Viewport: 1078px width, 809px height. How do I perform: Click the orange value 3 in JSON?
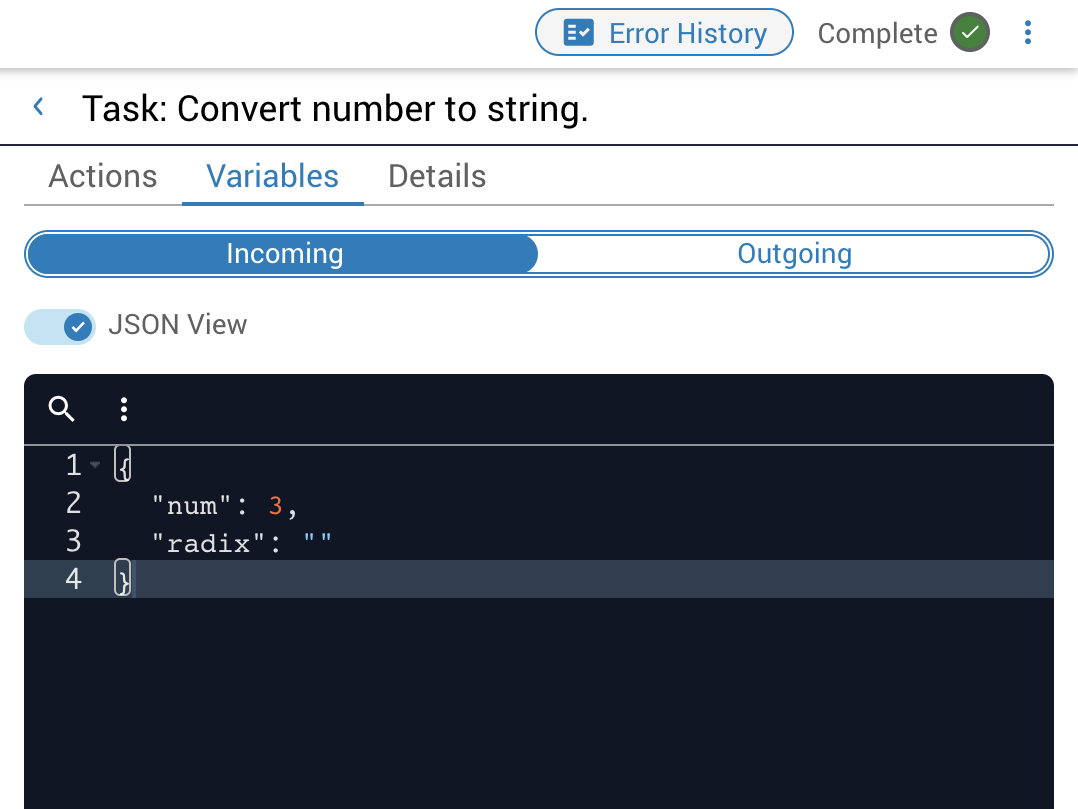[x=276, y=506]
